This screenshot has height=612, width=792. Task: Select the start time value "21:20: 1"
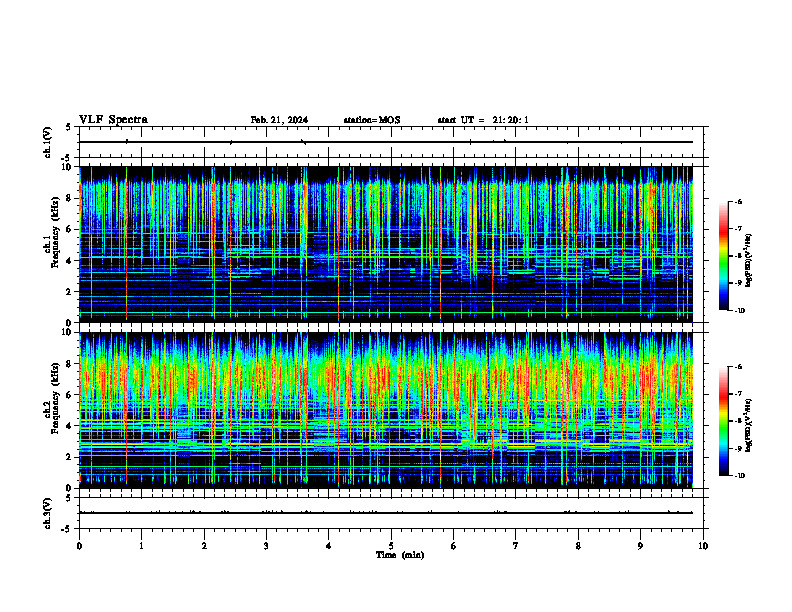(x=511, y=120)
